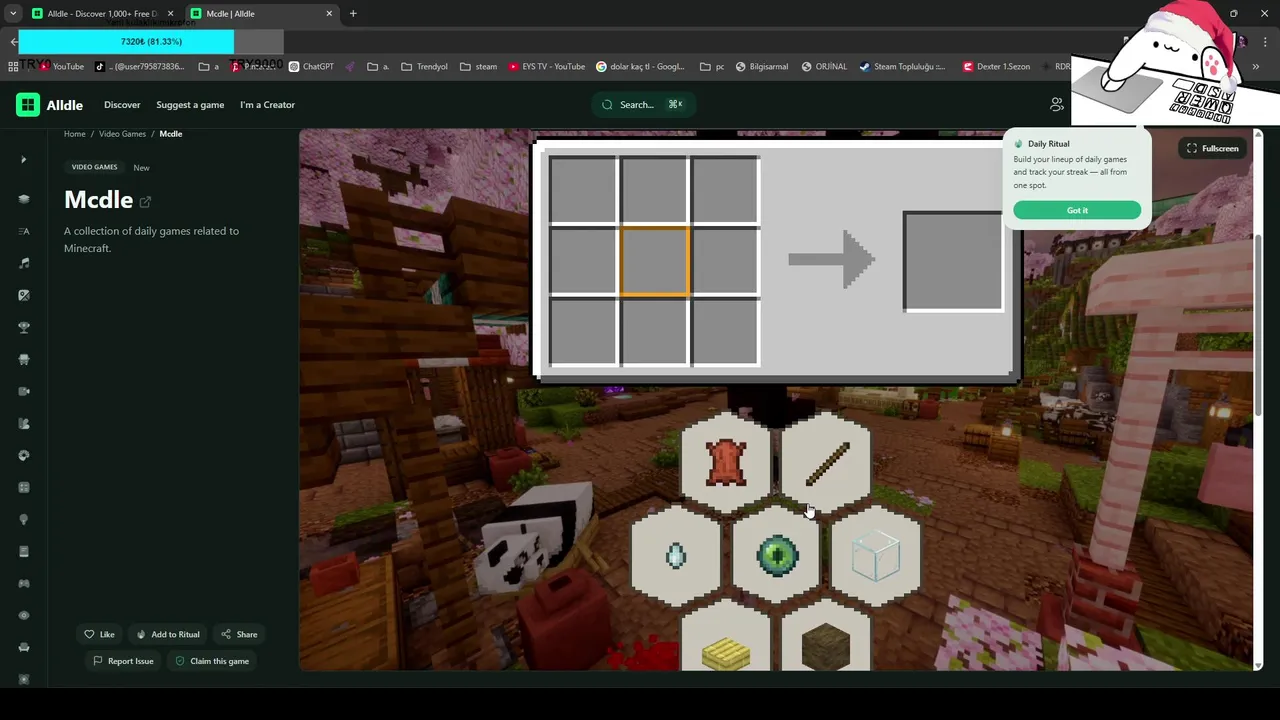The width and height of the screenshot is (1280, 720).
Task: Open Dexter 1.Sezon bookmark
Action: point(996,67)
